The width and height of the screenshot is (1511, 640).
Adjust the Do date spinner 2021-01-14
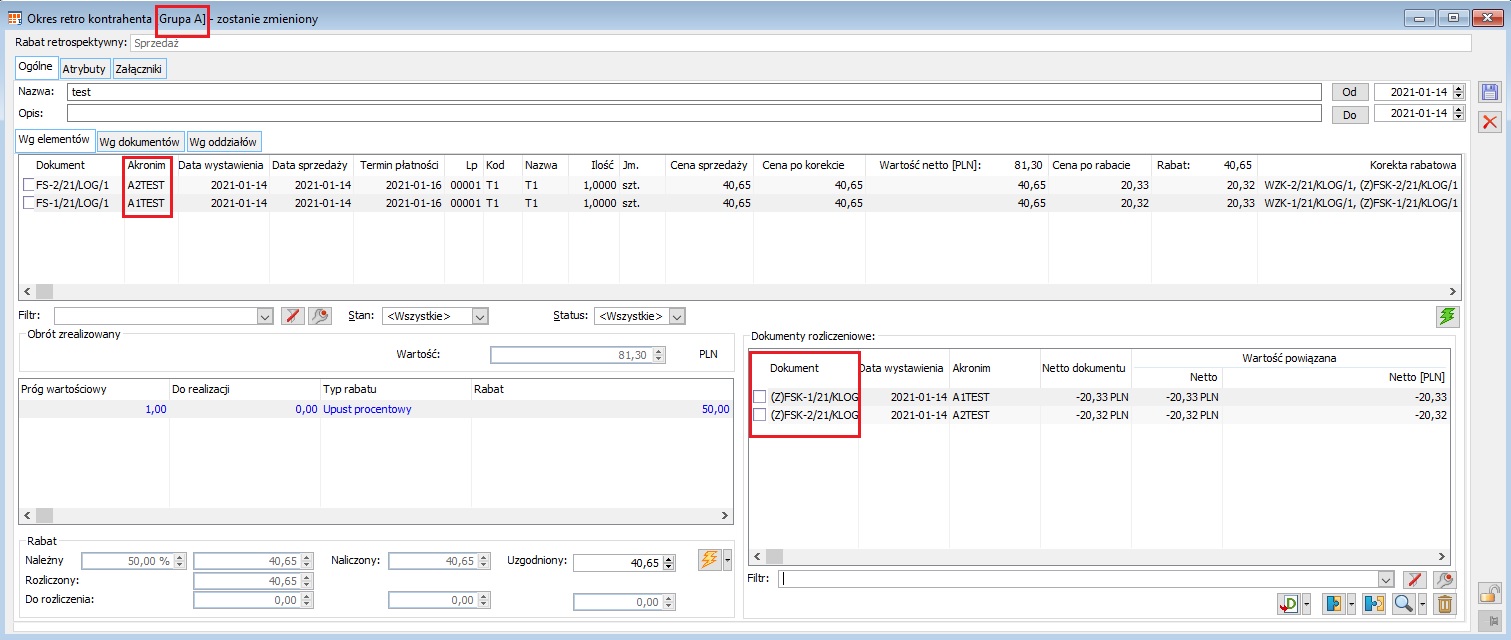pos(1458,114)
